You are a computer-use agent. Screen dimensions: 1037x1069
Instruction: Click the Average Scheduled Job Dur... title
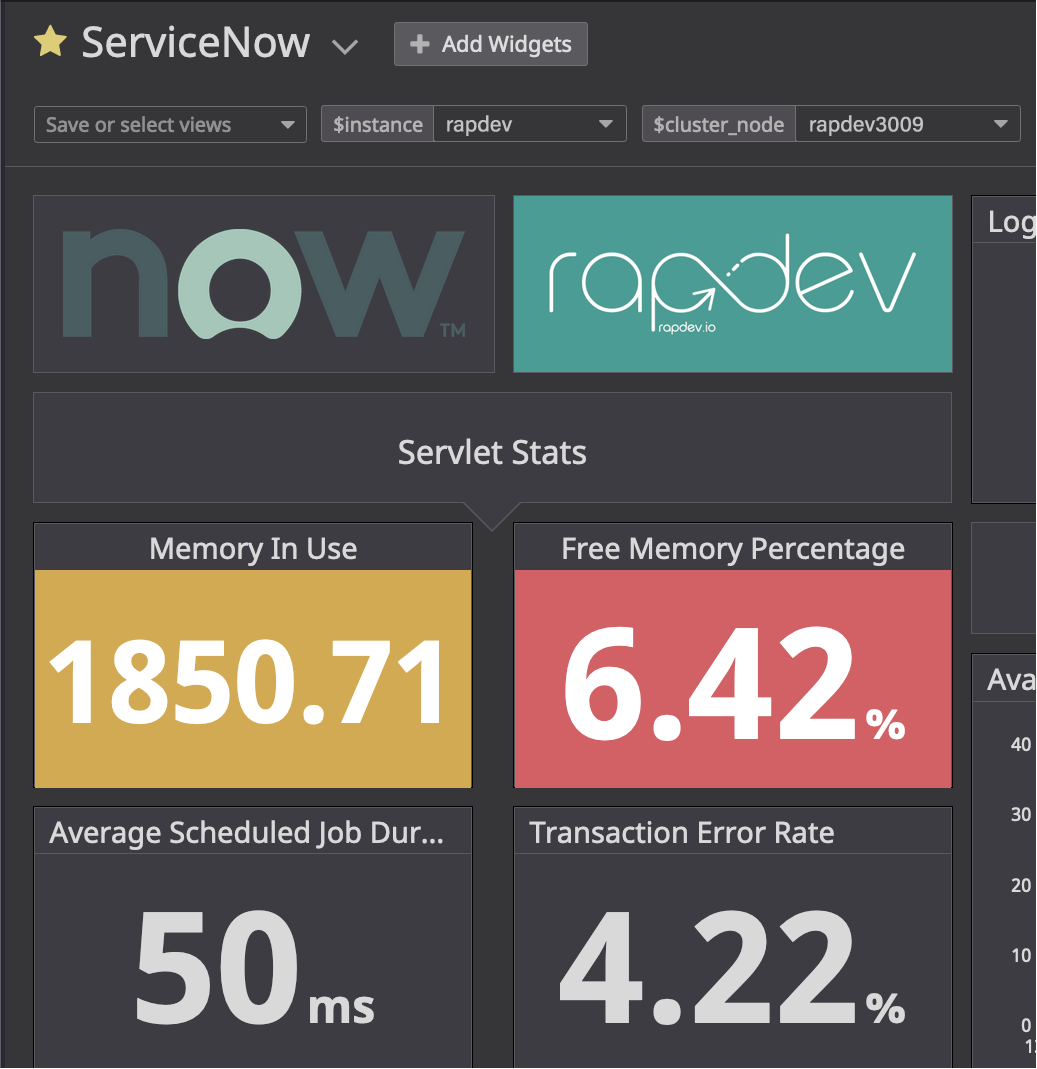click(x=247, y=832)
